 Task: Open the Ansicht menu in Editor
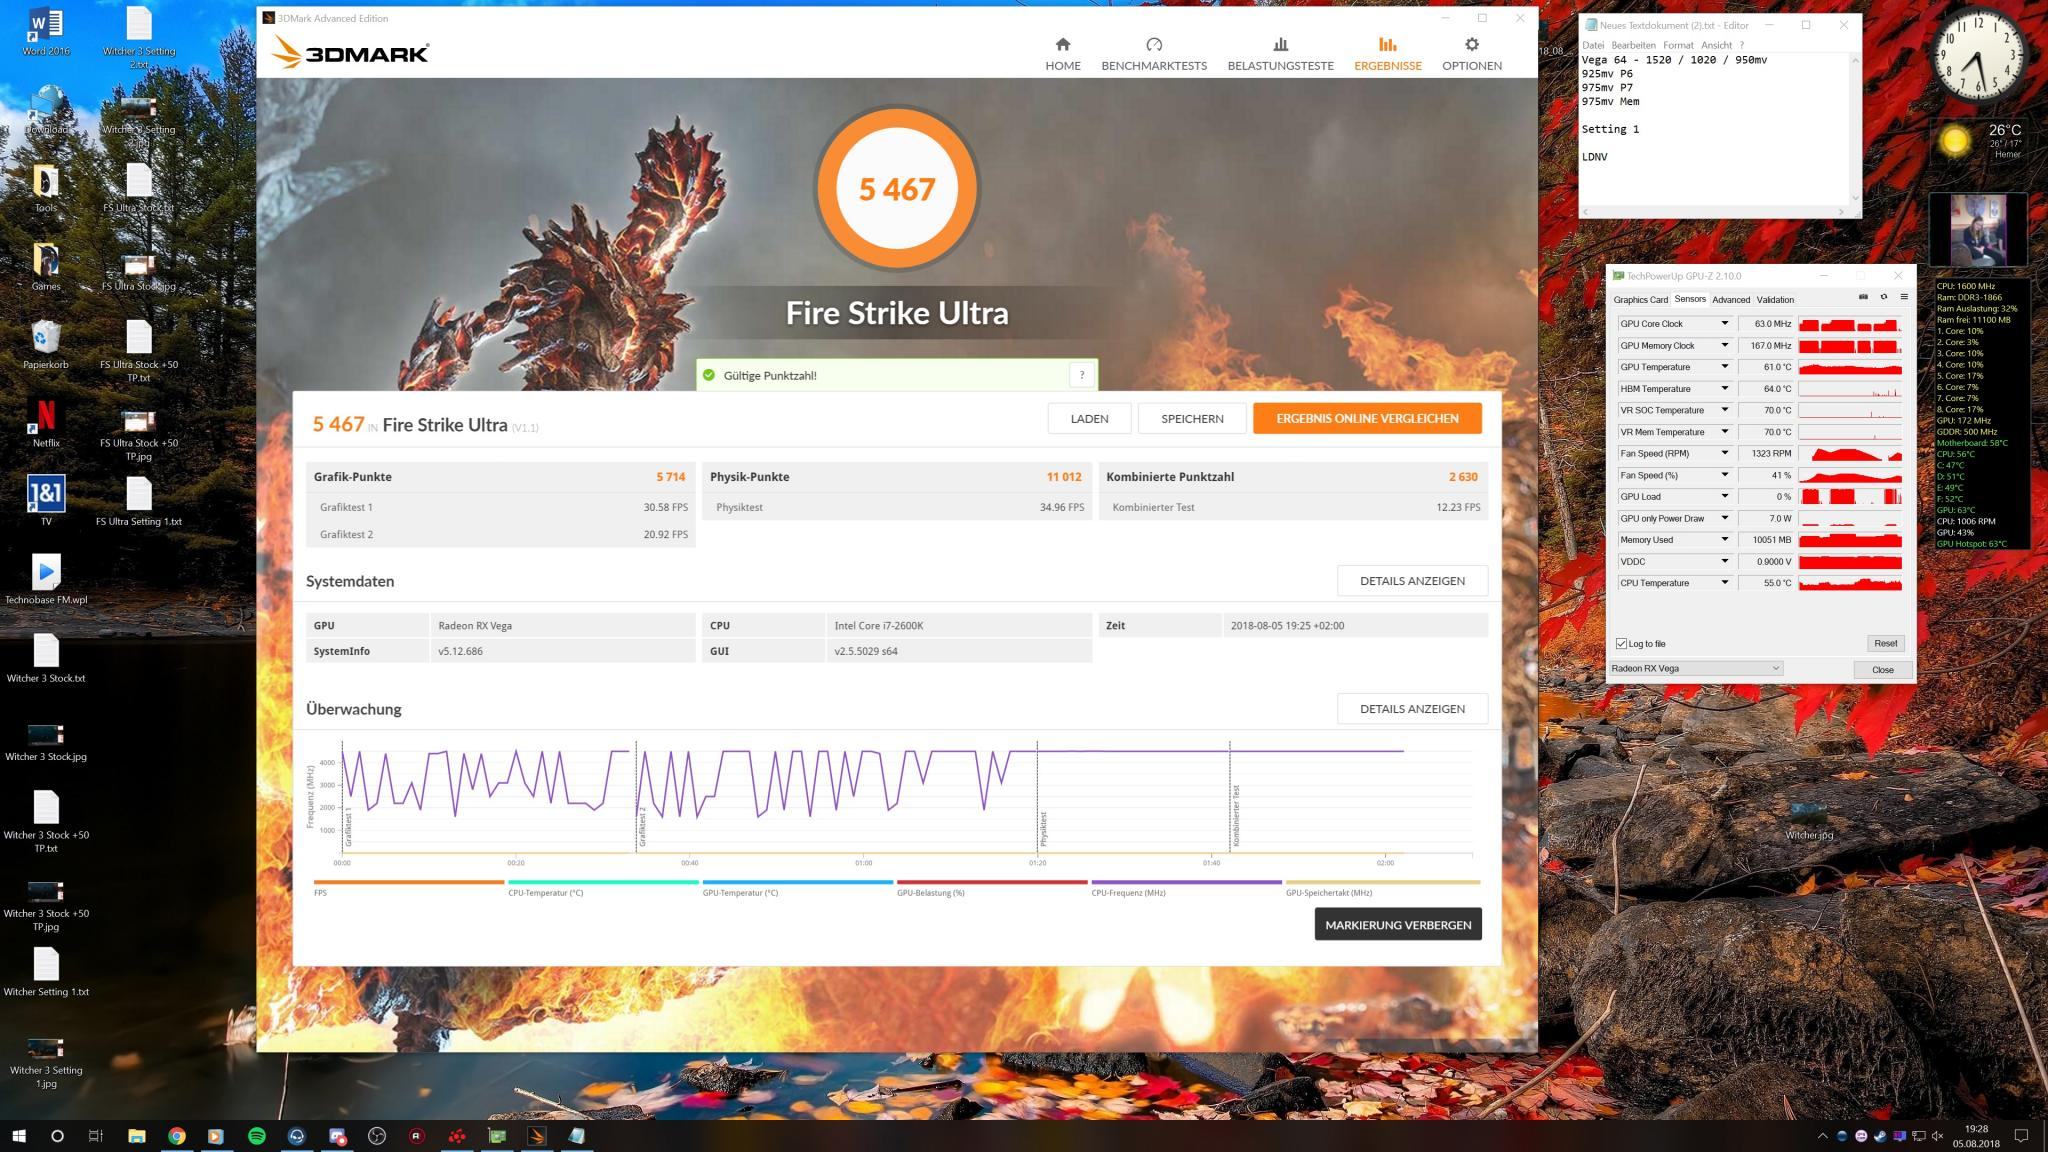1716,45
